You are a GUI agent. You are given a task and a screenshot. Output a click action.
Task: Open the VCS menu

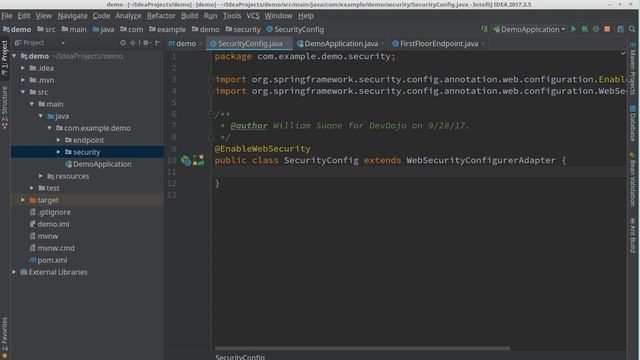tap(253, 16)
